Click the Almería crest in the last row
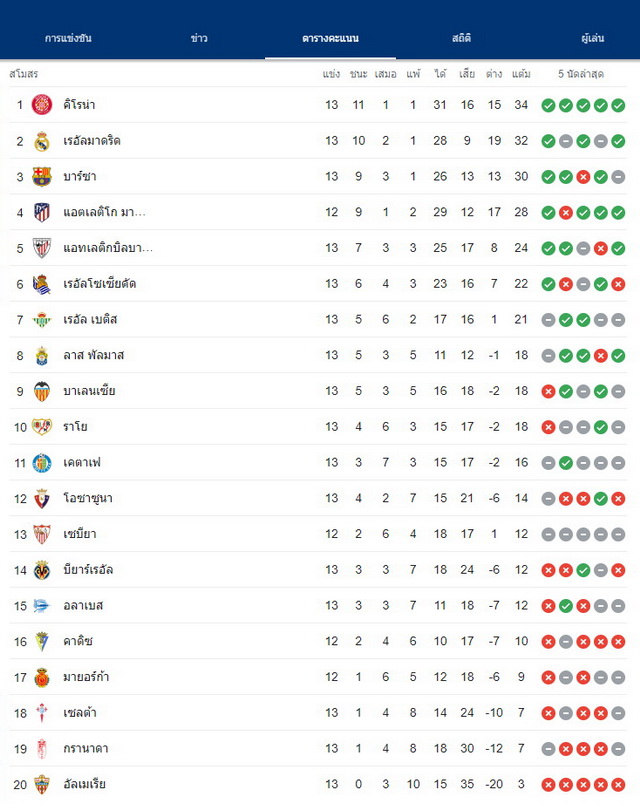640x804 pixels. [x=42, y=785]
